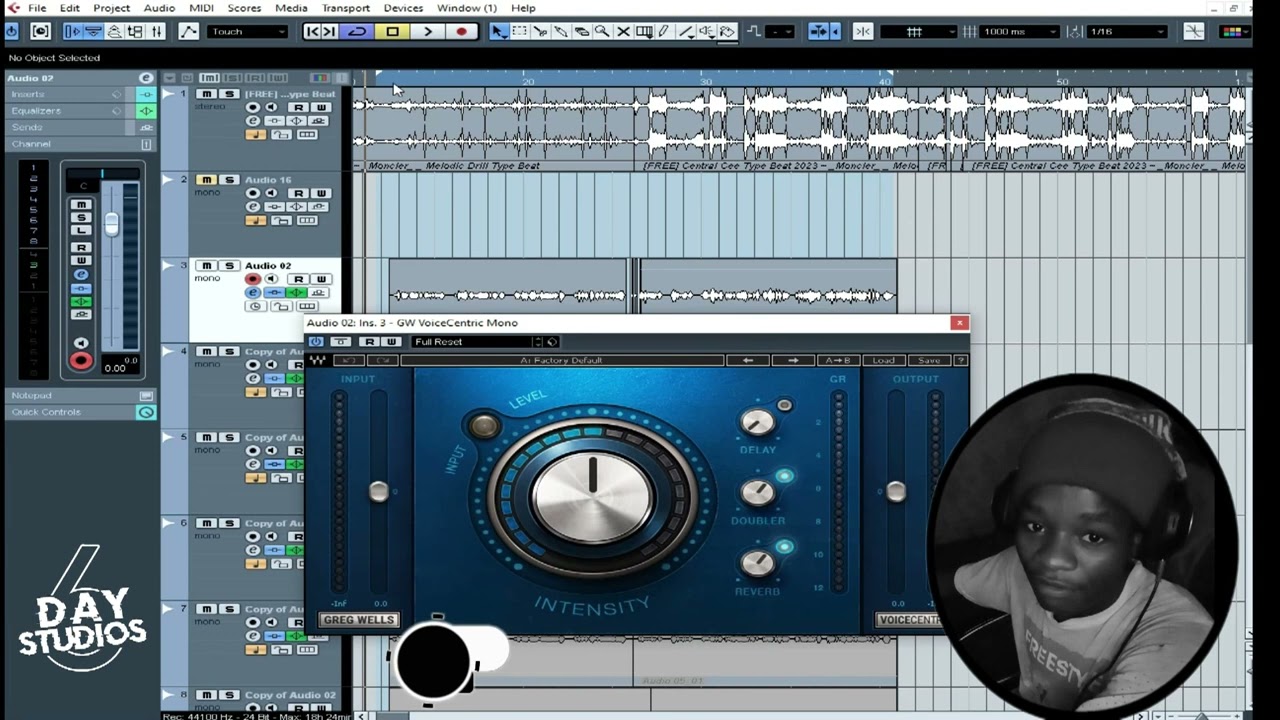The width and height of the screenshot is (1280, 720).
Task: Click previous preset arrow in plugin
Action: [x=747, y=361]
